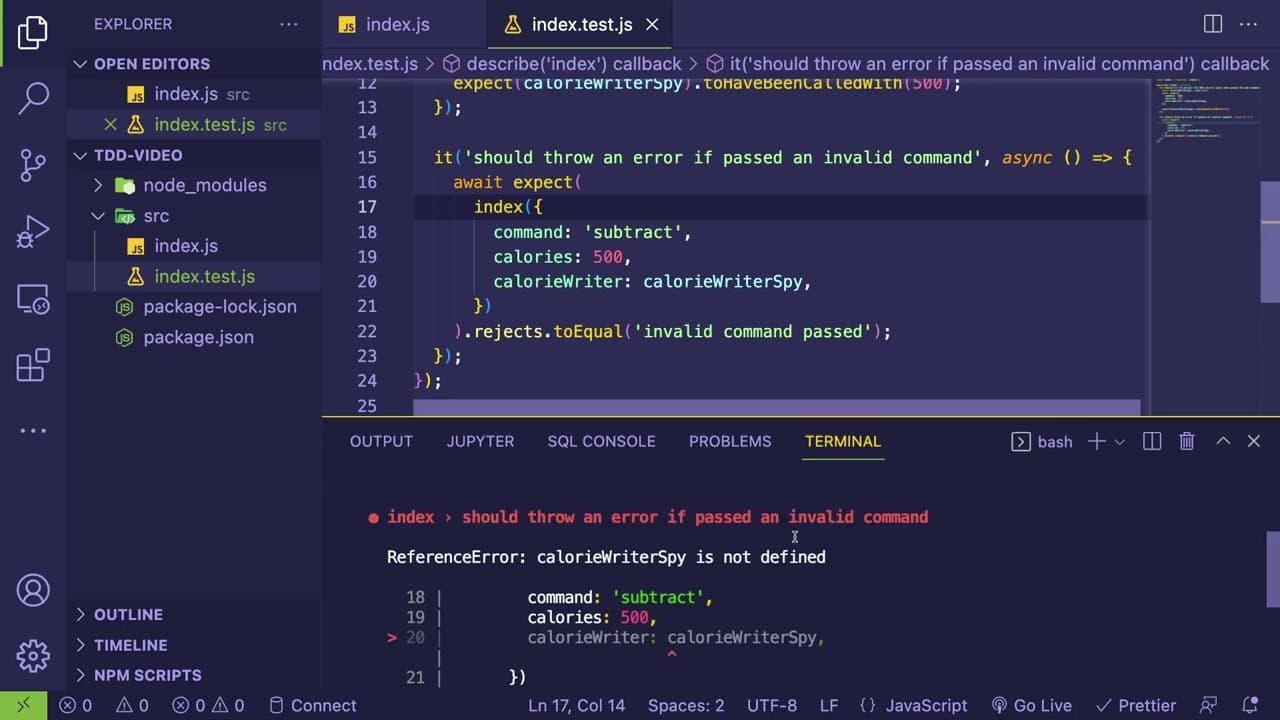Open the Run and Debug view
Screen dimensions: 1280x720
click(33, 232)
